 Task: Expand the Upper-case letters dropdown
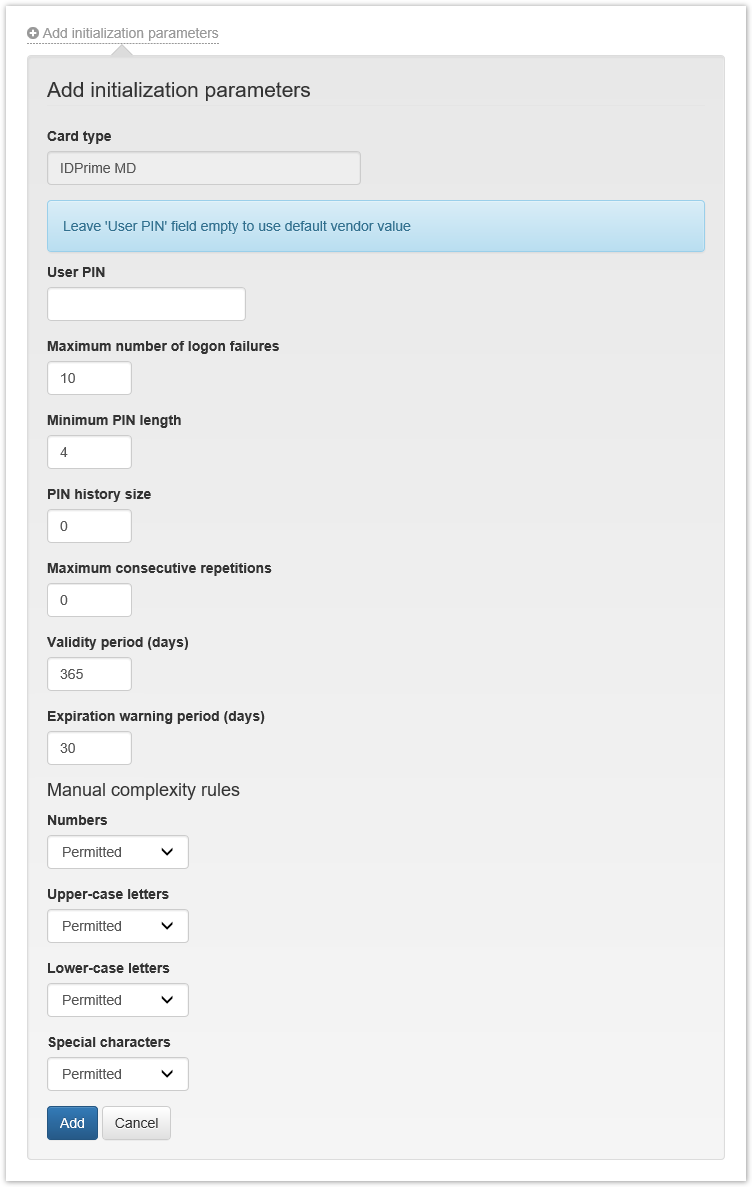(117, 926)
